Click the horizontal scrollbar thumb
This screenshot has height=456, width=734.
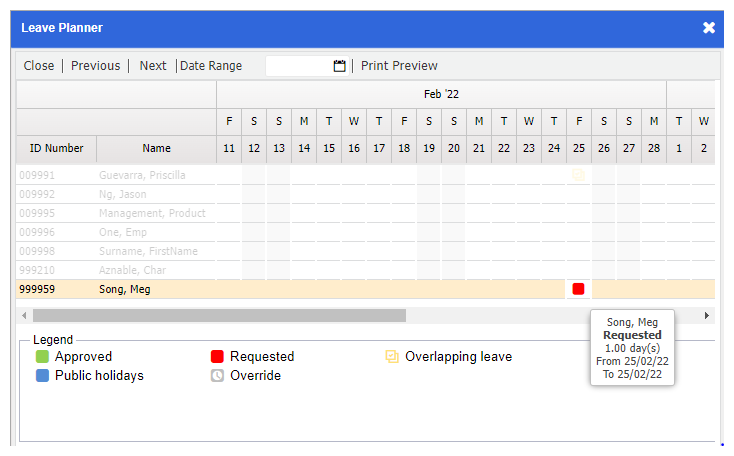[x=219, y=316]
